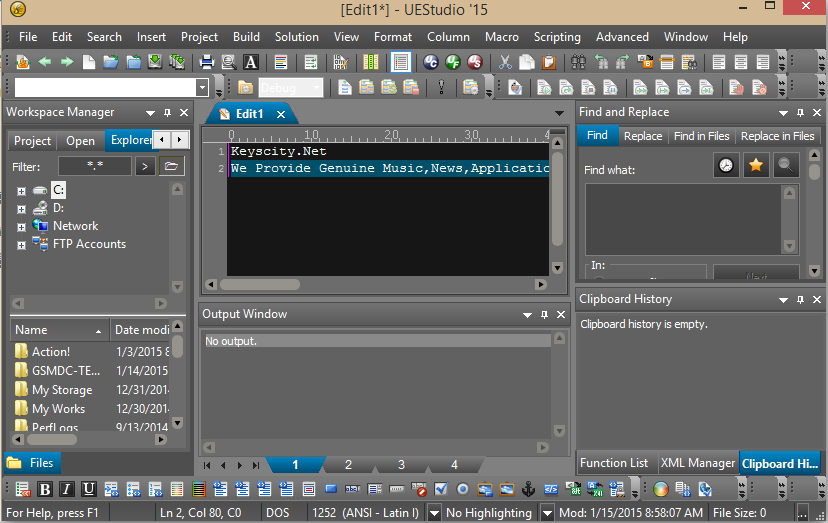The height and width of the screenshot is (523, 828).
Task: Toggle the word wrap icon
Action: pyautogui.click(x=310, y=62)
